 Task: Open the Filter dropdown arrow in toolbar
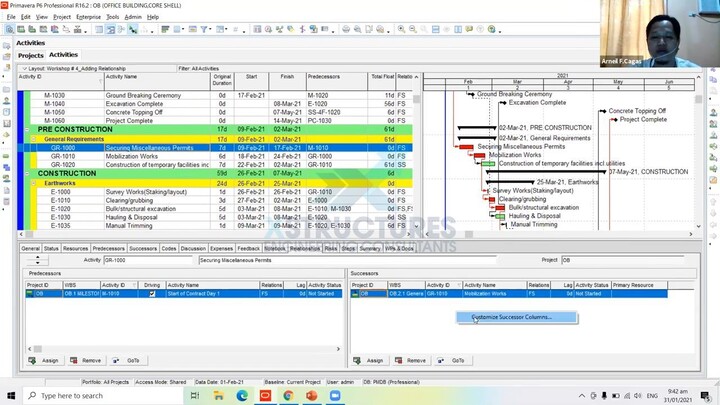(x=210, y=30)
